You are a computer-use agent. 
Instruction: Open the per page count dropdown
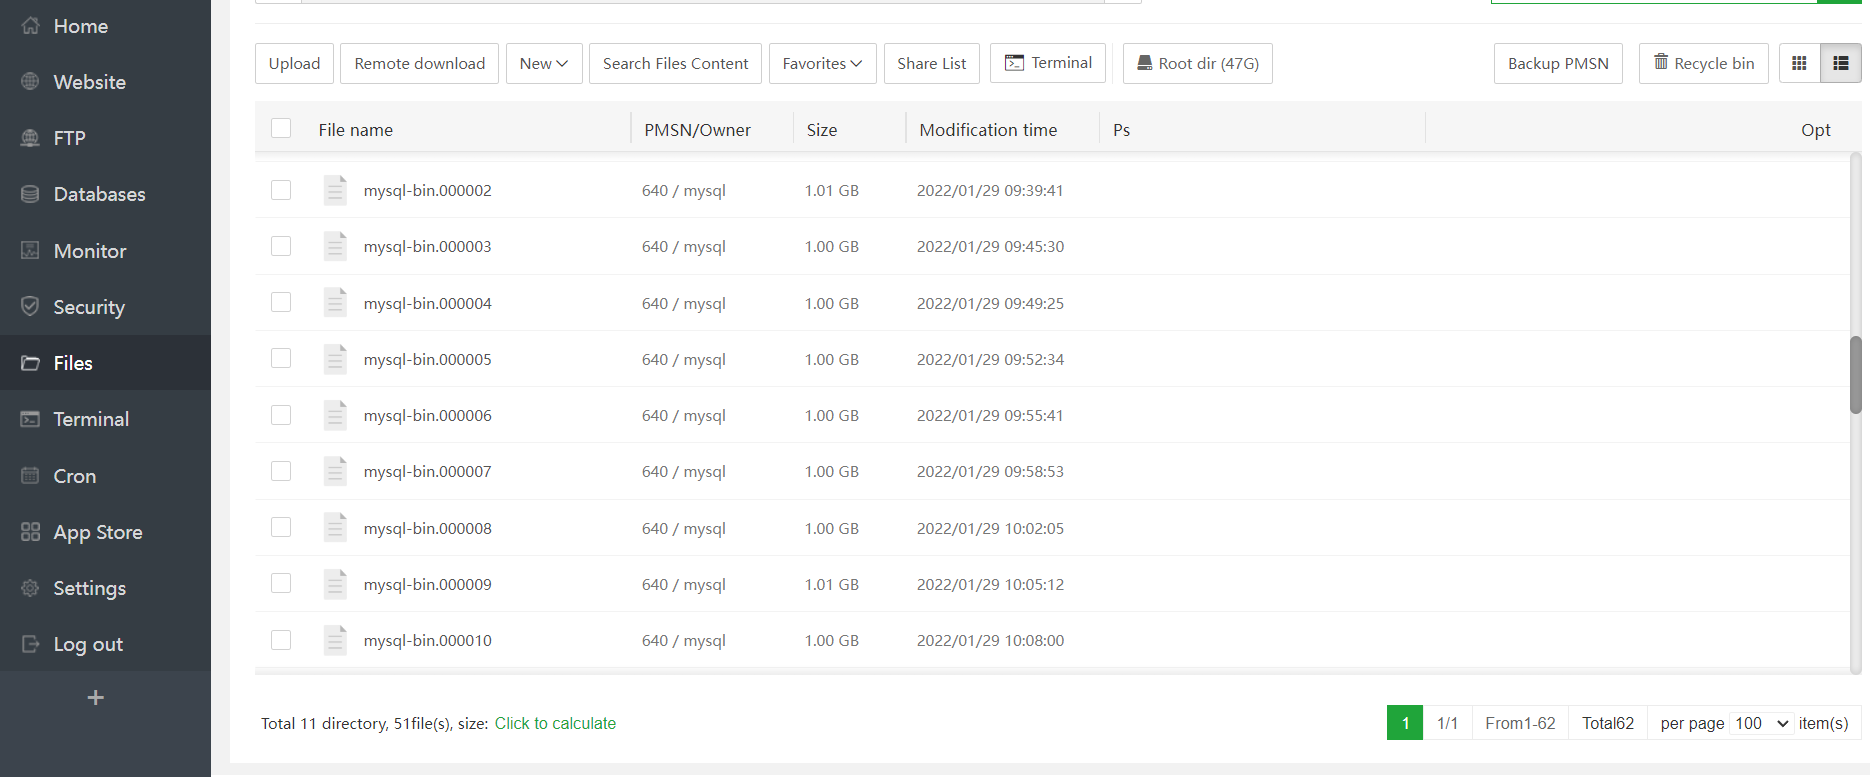tap(1761, 723)
